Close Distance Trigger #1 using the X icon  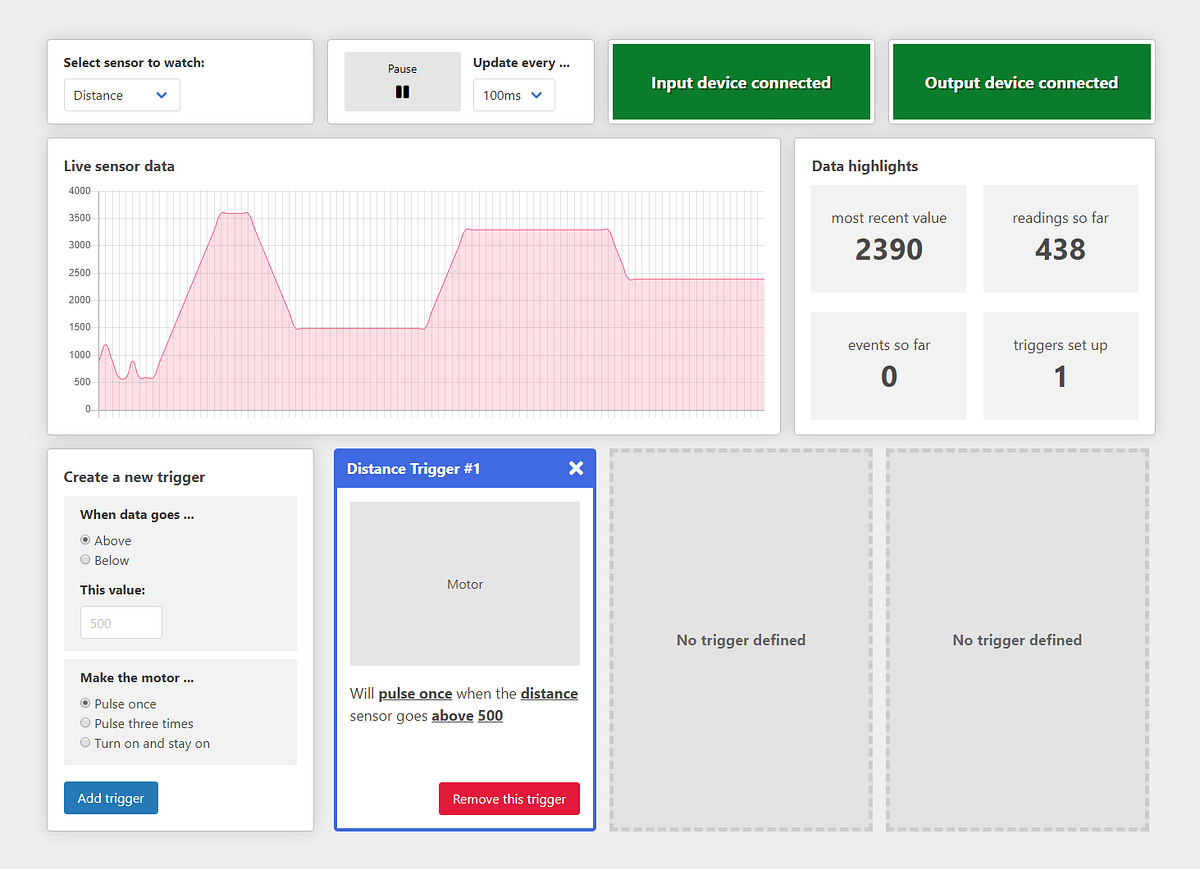tap(575, 467)
